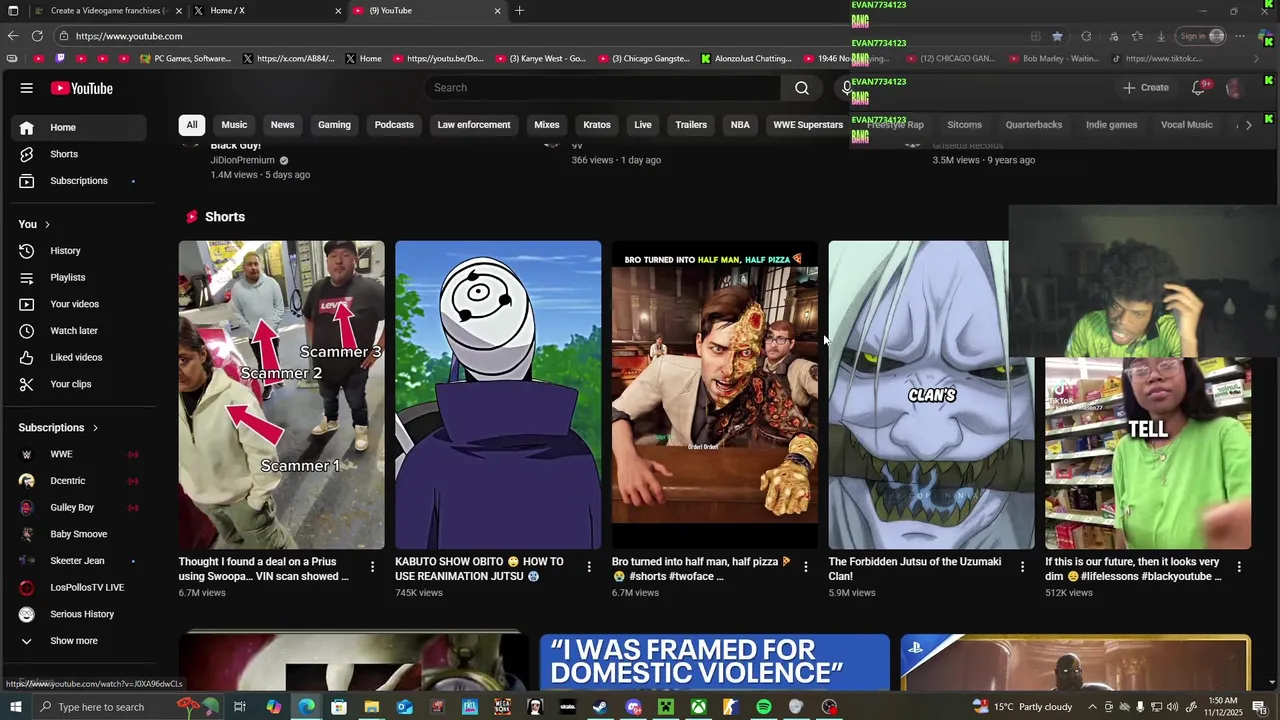1280x720 pixels.
Task: Open the YouTube hamburger guide menu
Action: [27, 88]
